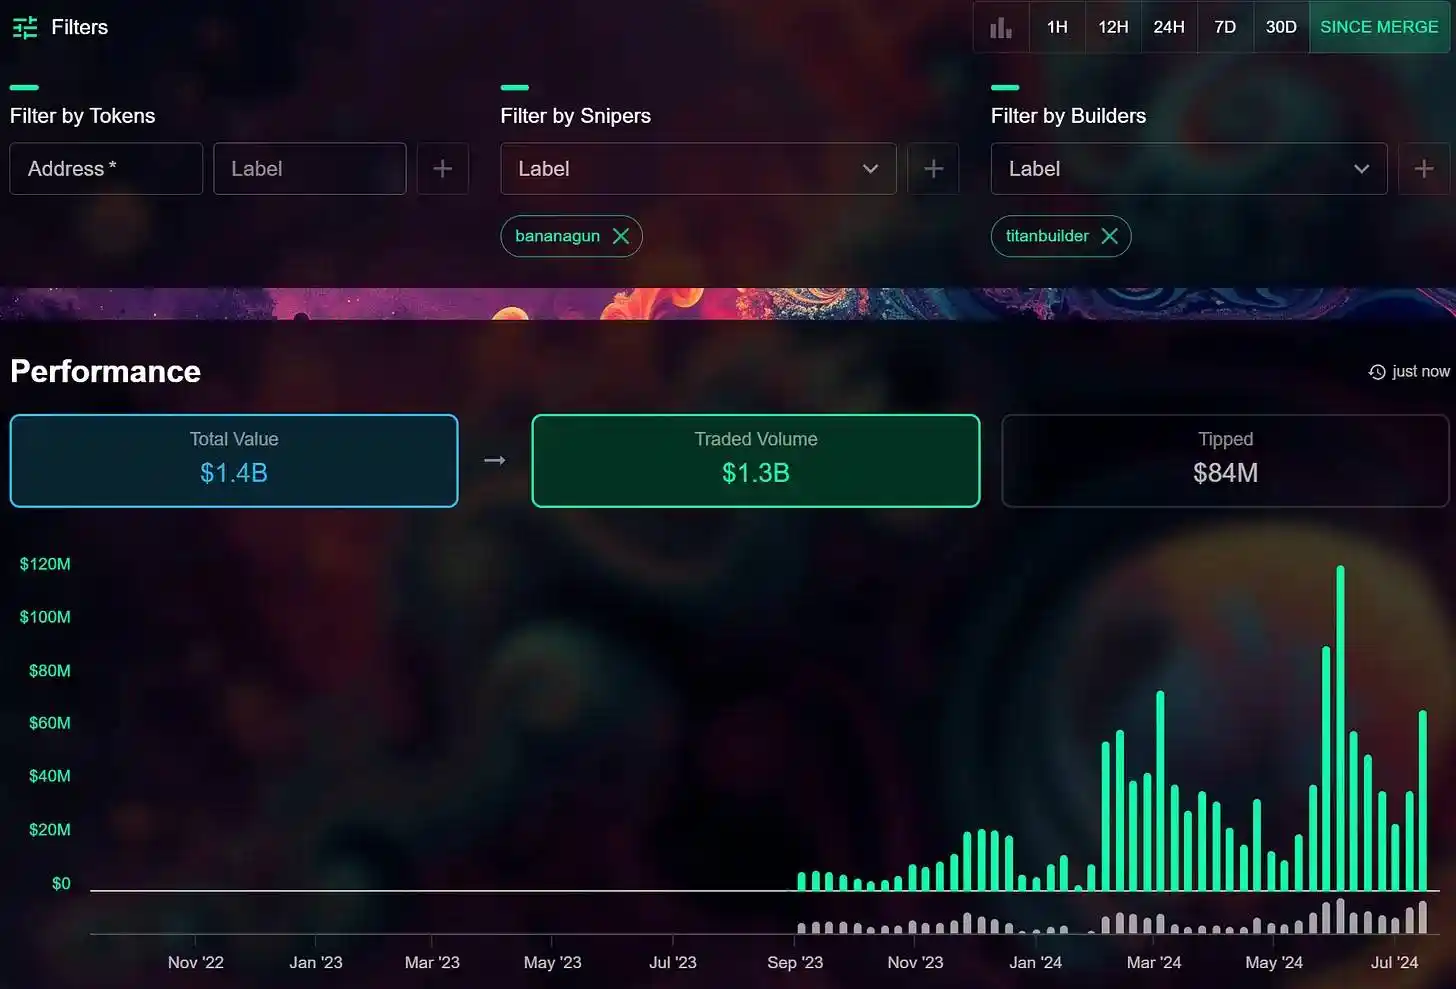1456x989 pixels.
Task: Remove the bananagun sniper filter
Action: [621, 236]
